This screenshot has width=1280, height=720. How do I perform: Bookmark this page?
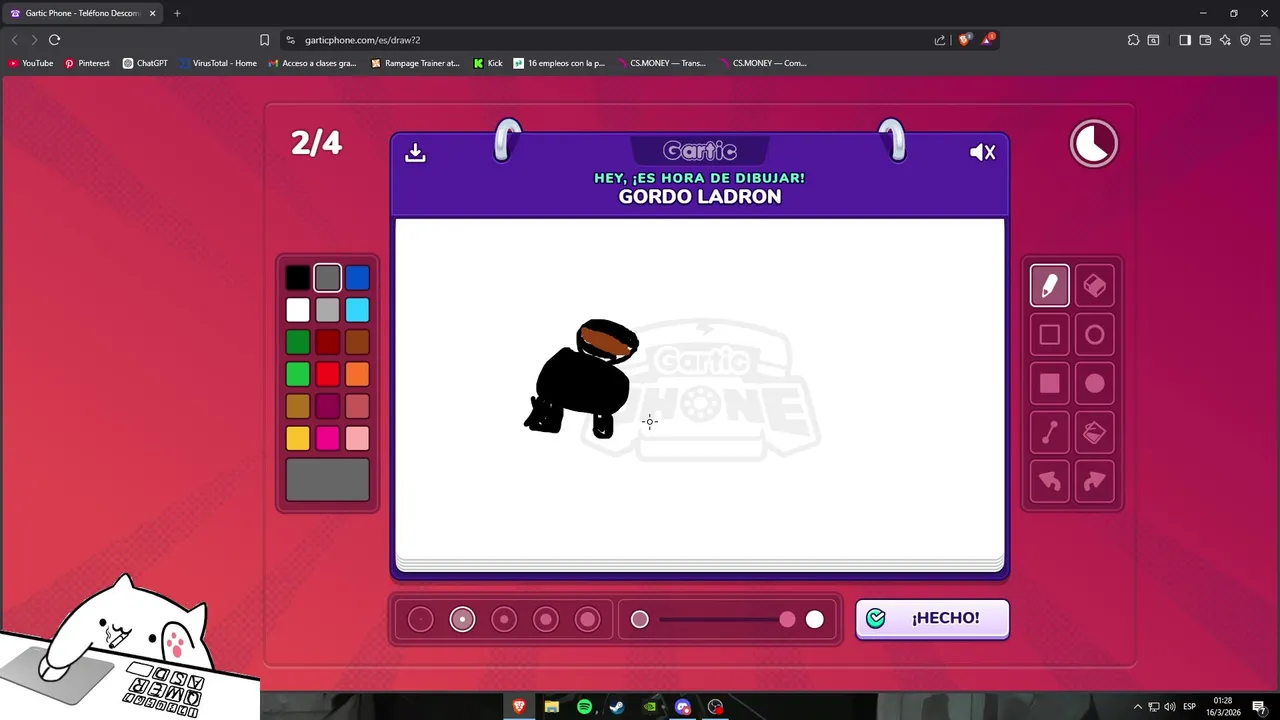pyautogui.click(x=264, y=40)
